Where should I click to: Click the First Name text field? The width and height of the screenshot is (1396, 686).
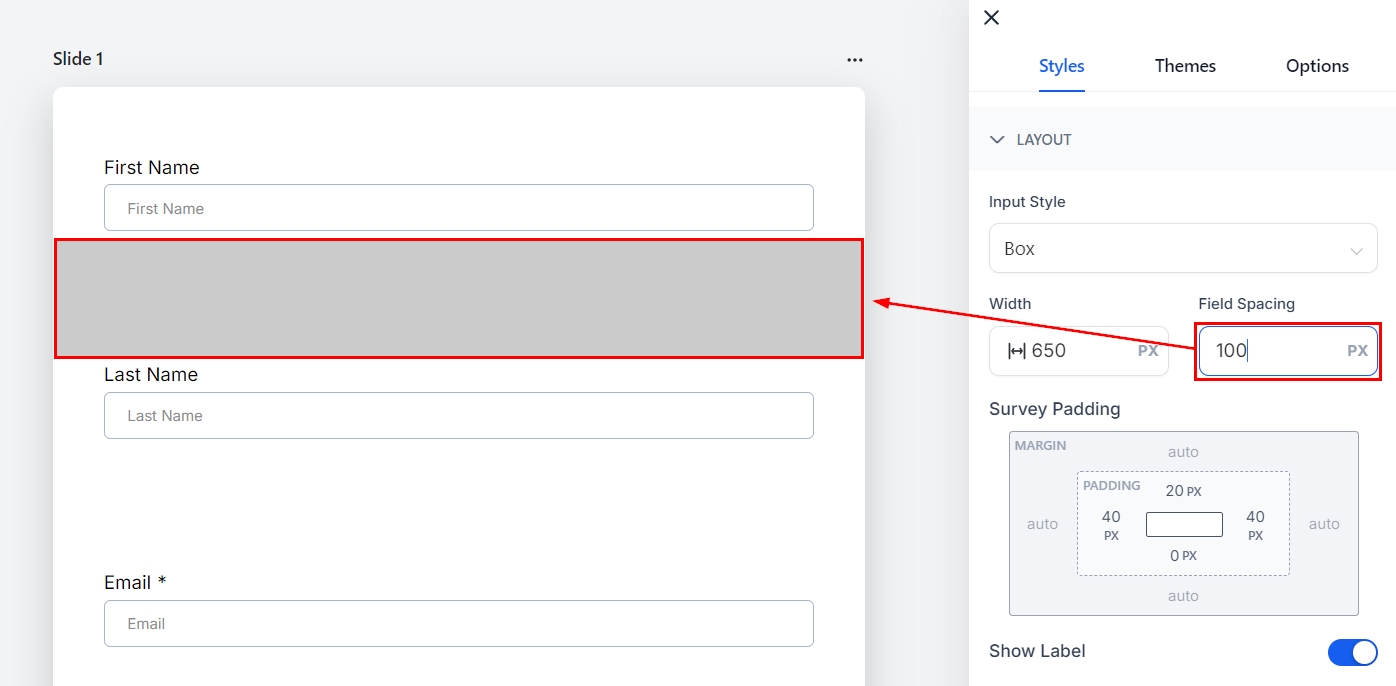tap(458, 208)
